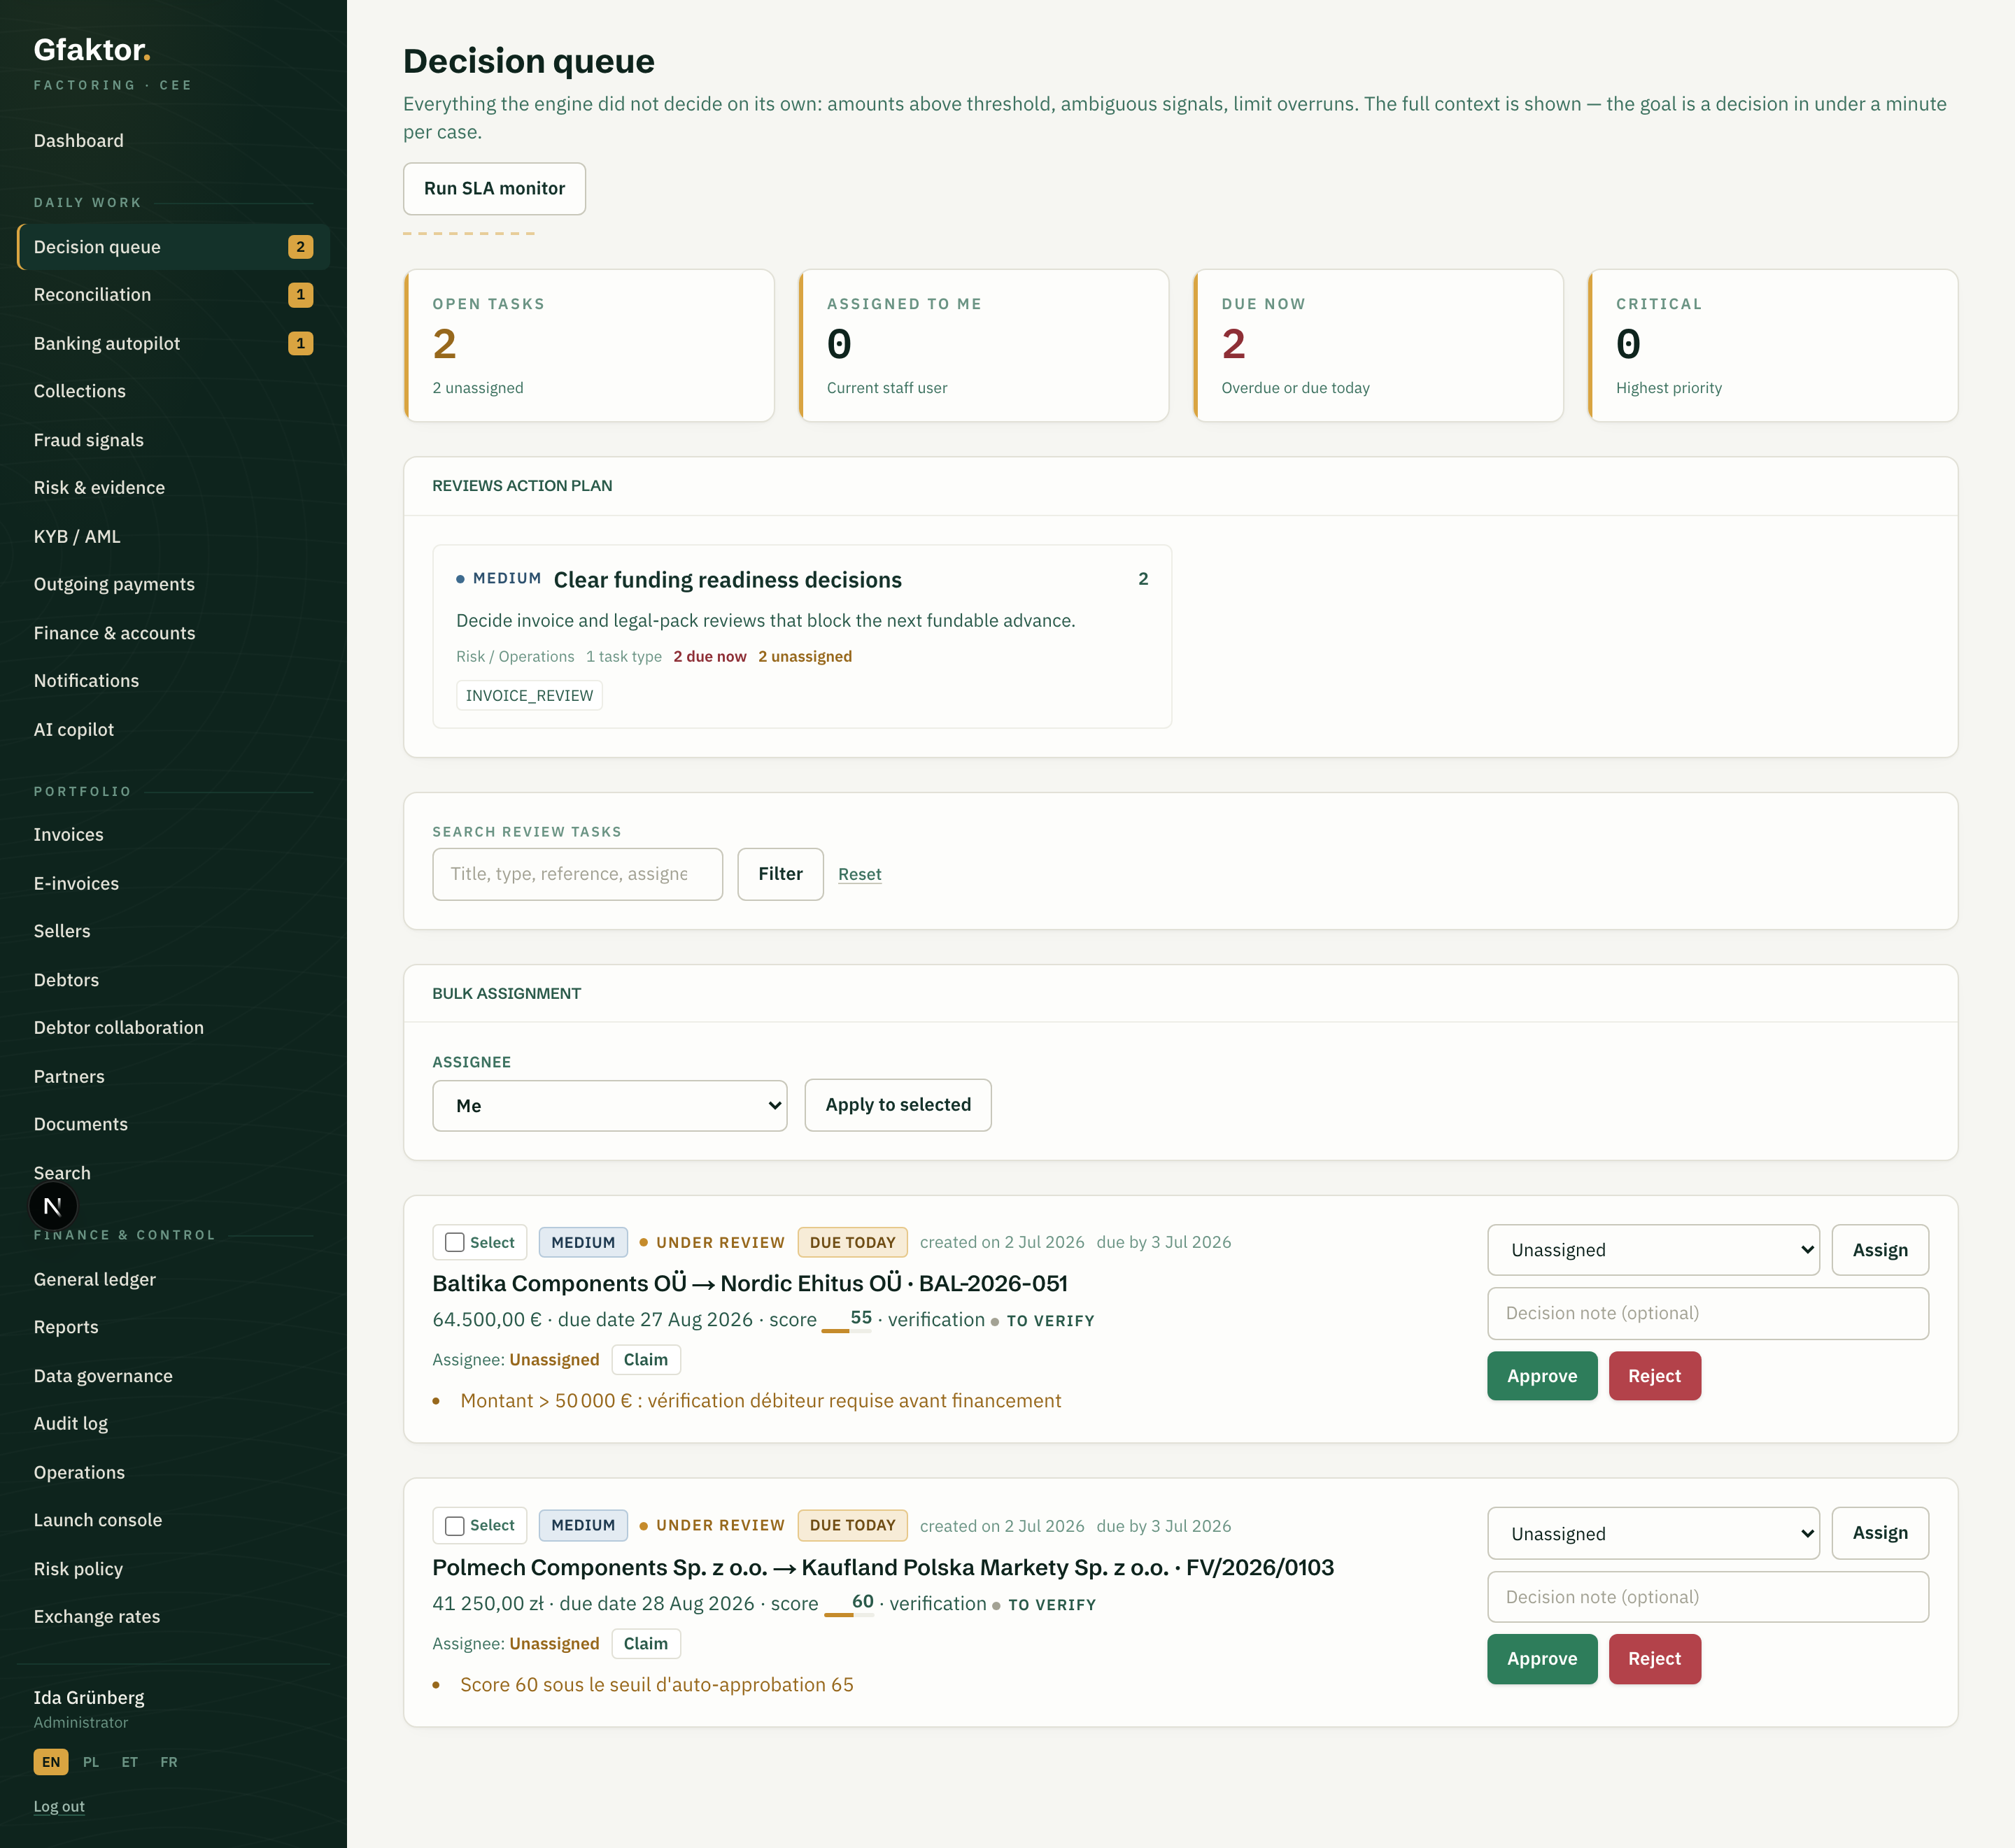Click the Due Now stat card
Viewport: 2015px width, 1848px height.
click(x=1378, y=345)
